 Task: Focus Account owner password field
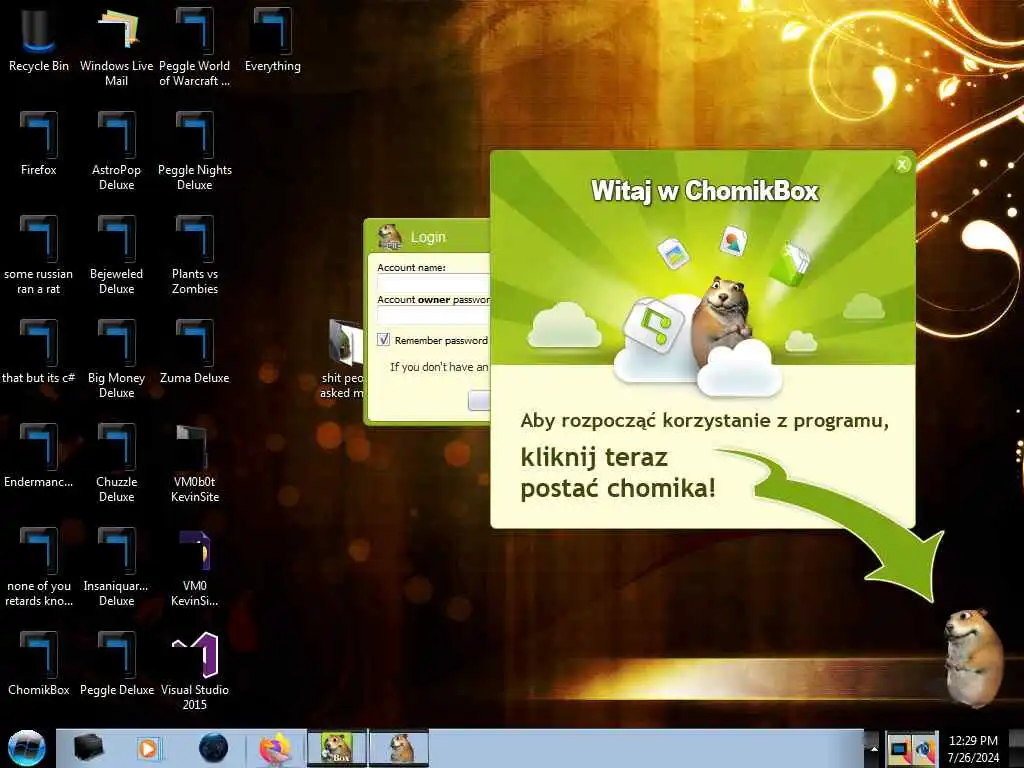click(x=434, y=315)
